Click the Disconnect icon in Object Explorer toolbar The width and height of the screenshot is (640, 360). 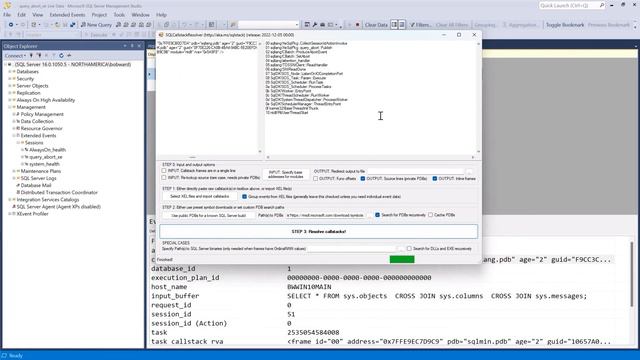[x=39, y=56]
